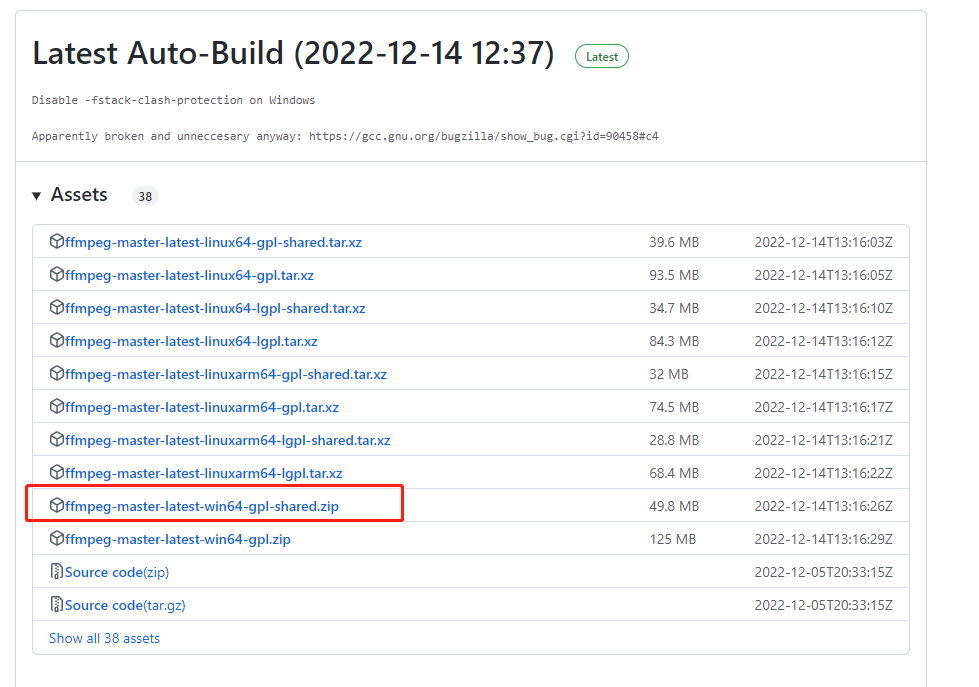Click Show all 38 assets link
979x687 pixels.
104,638
